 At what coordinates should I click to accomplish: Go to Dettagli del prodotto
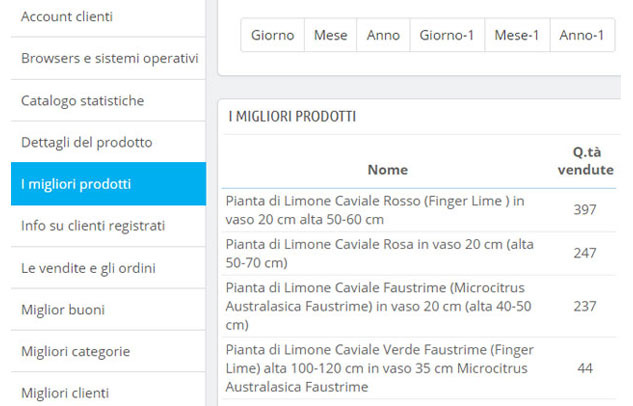click(x=108, y=142)
